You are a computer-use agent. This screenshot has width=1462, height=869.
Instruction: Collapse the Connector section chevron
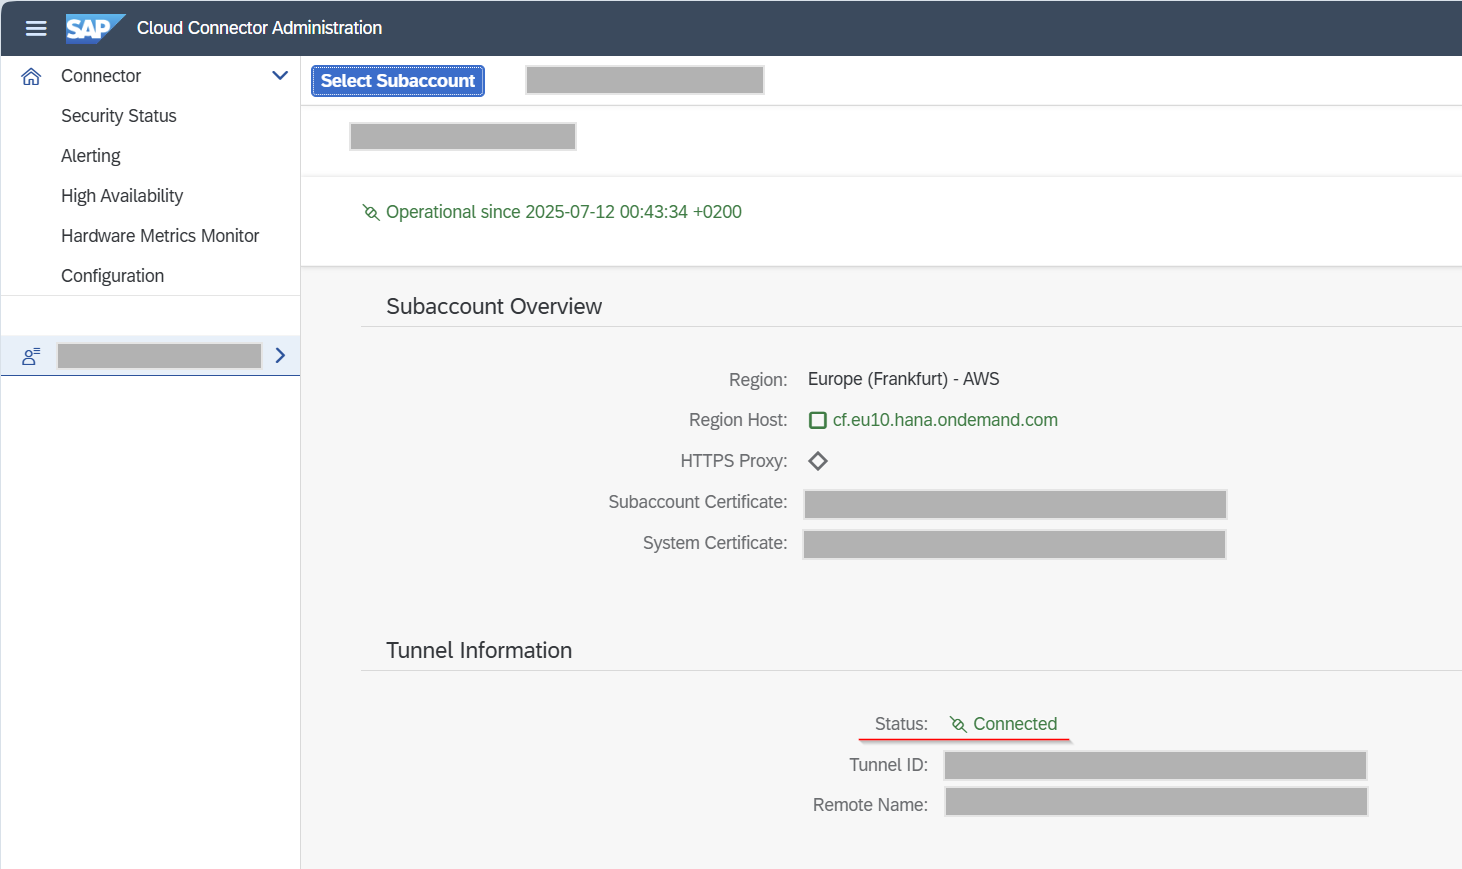[x=280, y=76]
